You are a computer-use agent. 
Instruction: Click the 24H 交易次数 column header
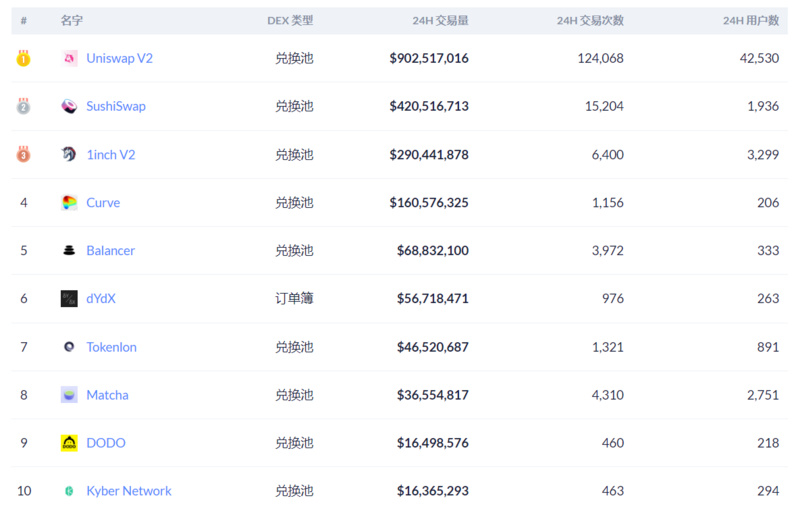tap(590, 20)
